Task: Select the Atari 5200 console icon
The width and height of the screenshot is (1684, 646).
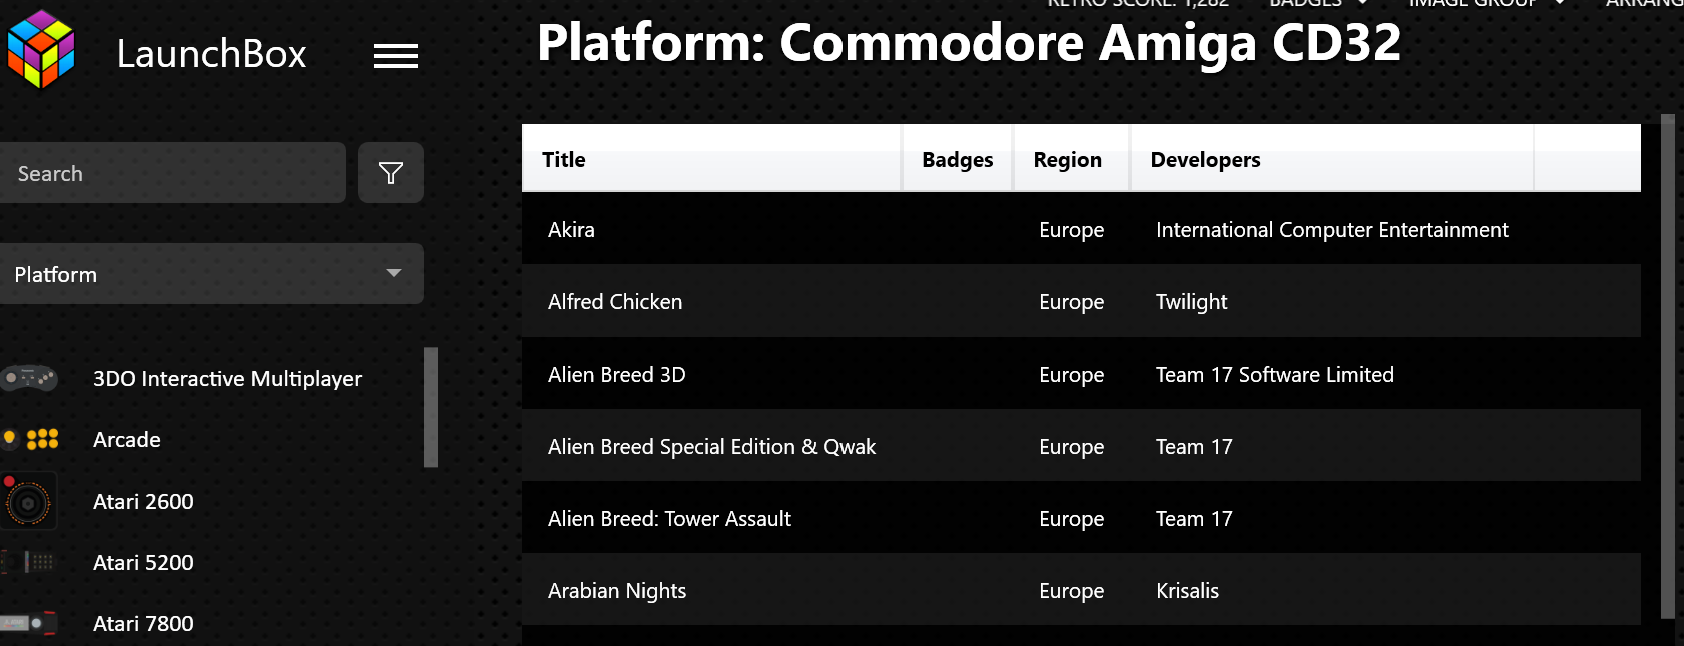Action: [28, 562]
